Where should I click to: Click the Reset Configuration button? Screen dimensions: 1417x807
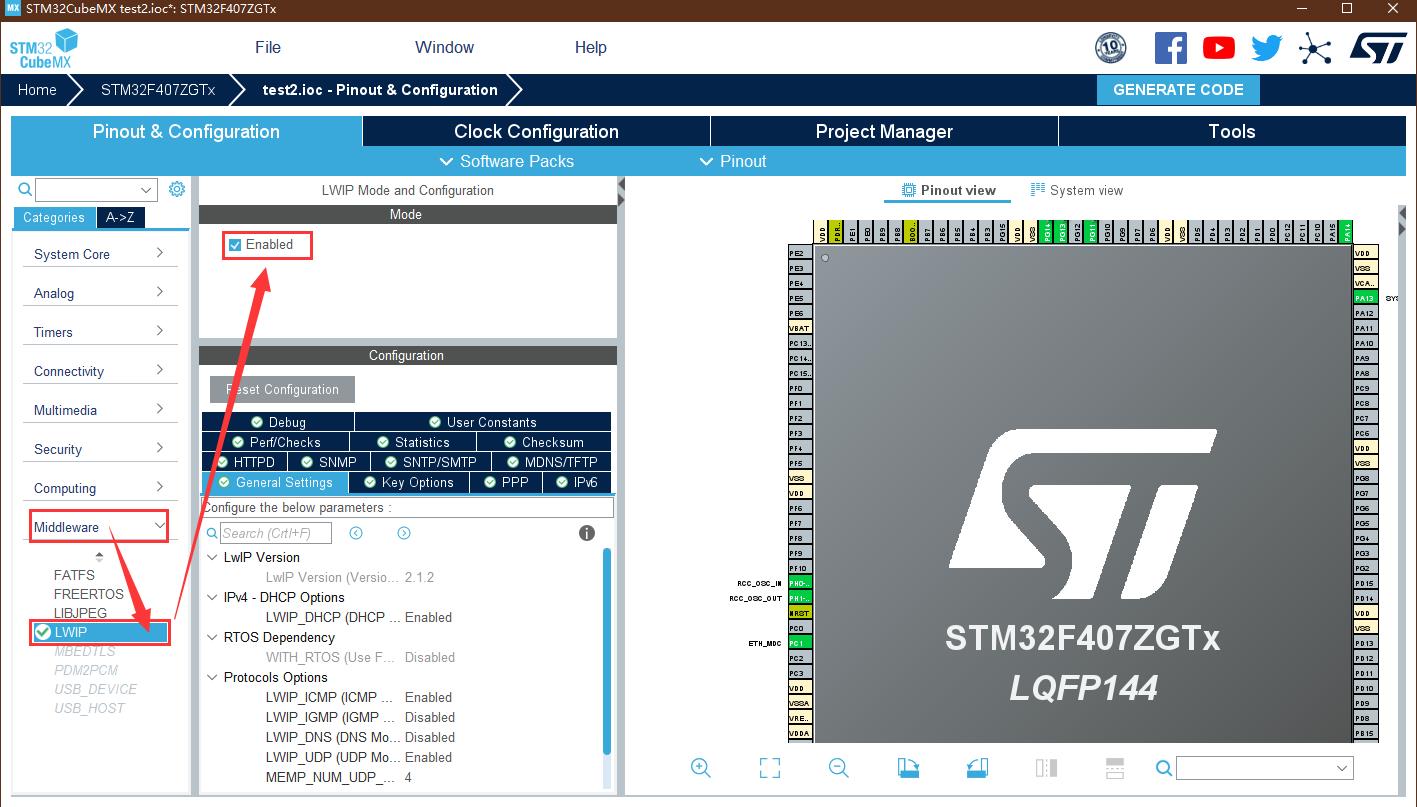[282, 389]
